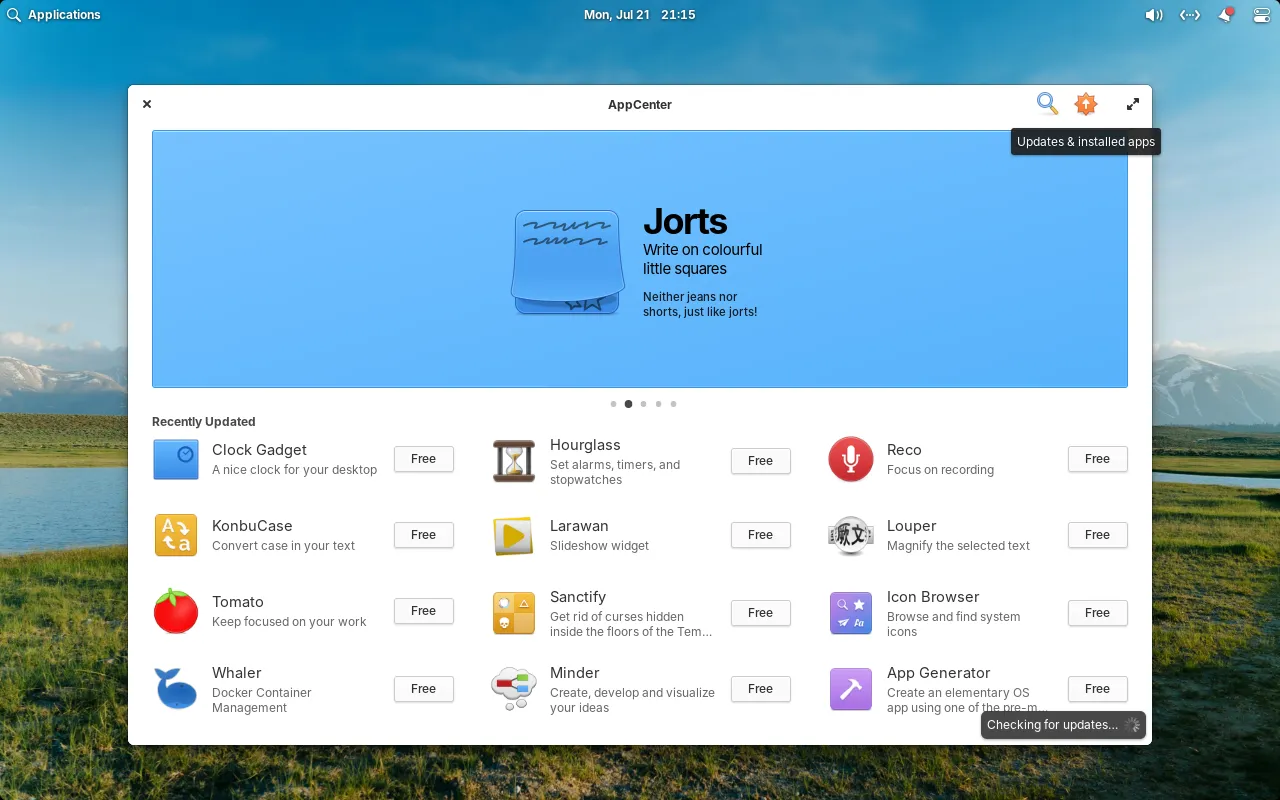1280x800 pixels.
Task: Select the third banner page dot
Action: coord(643,404)
